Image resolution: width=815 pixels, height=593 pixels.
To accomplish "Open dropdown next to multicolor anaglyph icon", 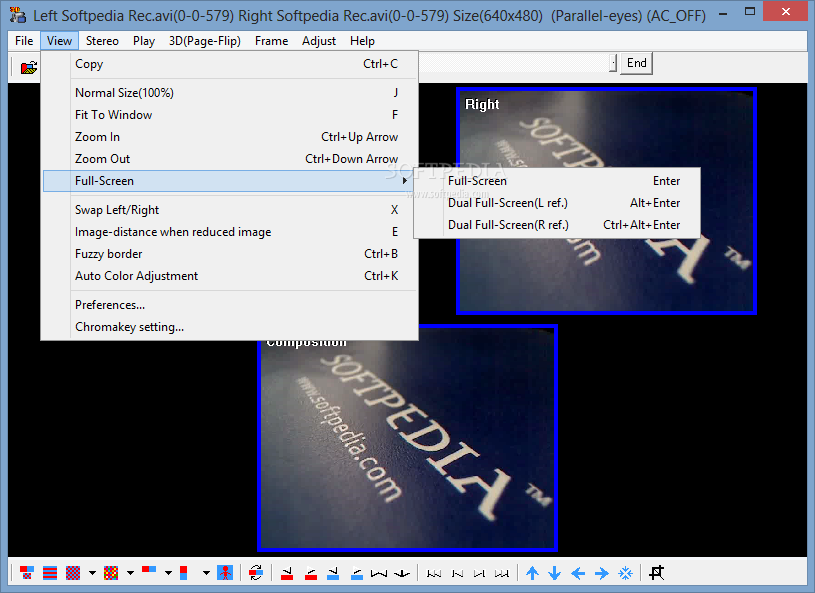I will pos(130,573).
